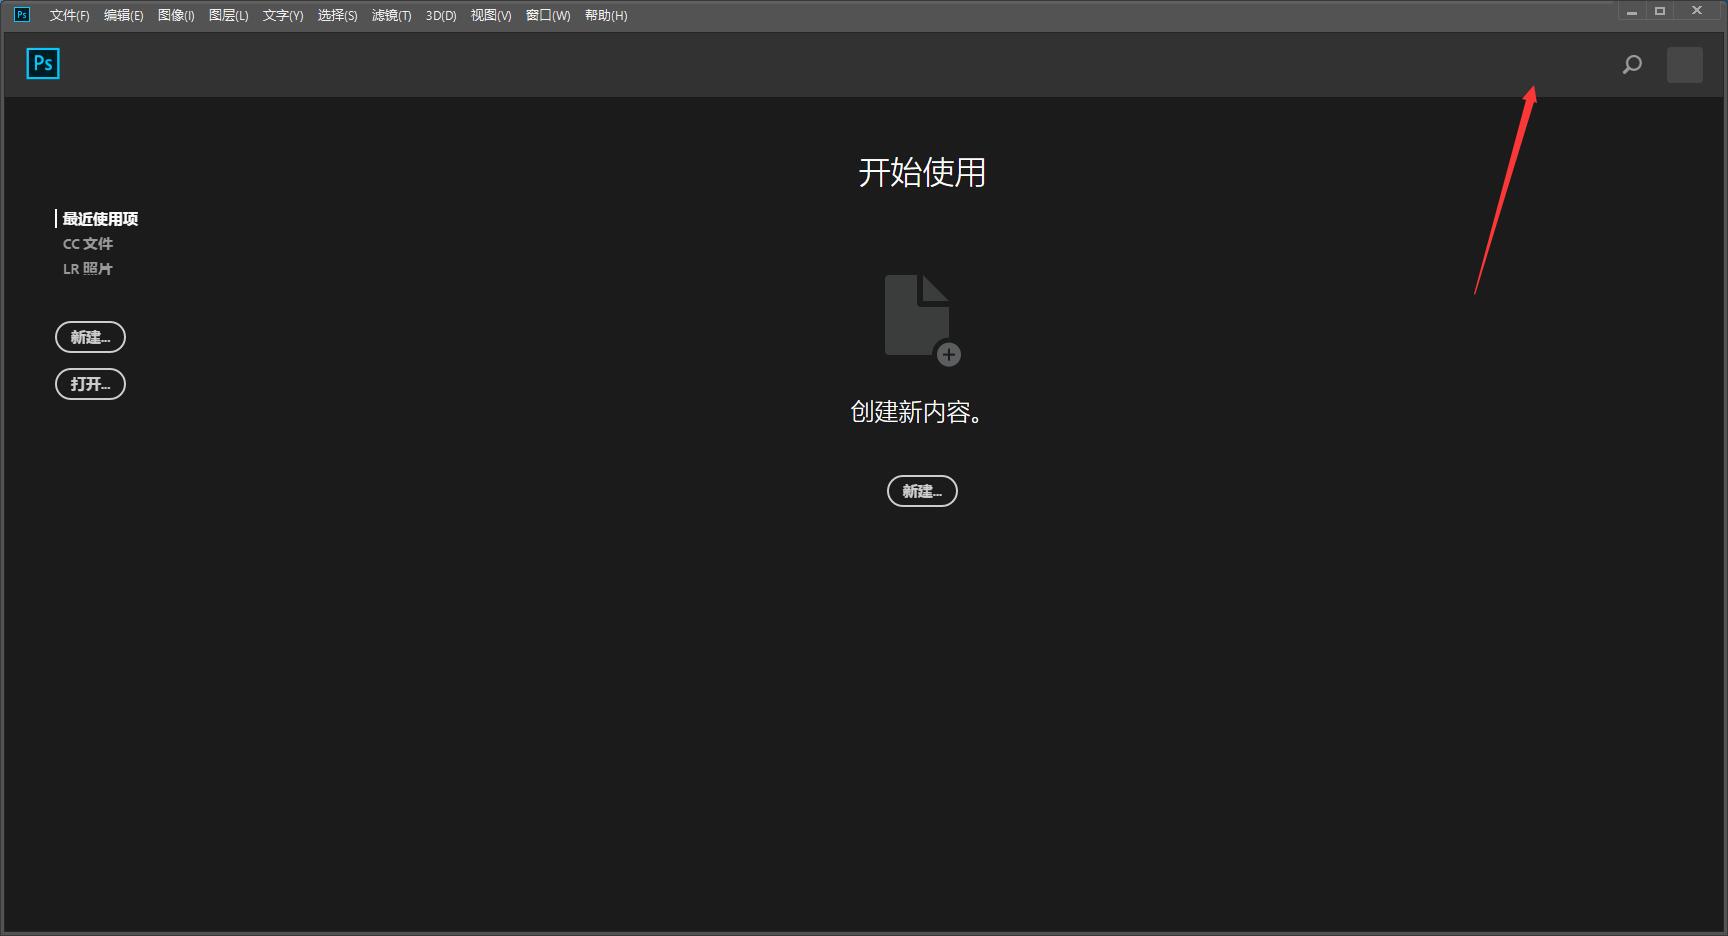Open the 窗口(W) menu
The image size is (1728, 936).
point(547,15)
